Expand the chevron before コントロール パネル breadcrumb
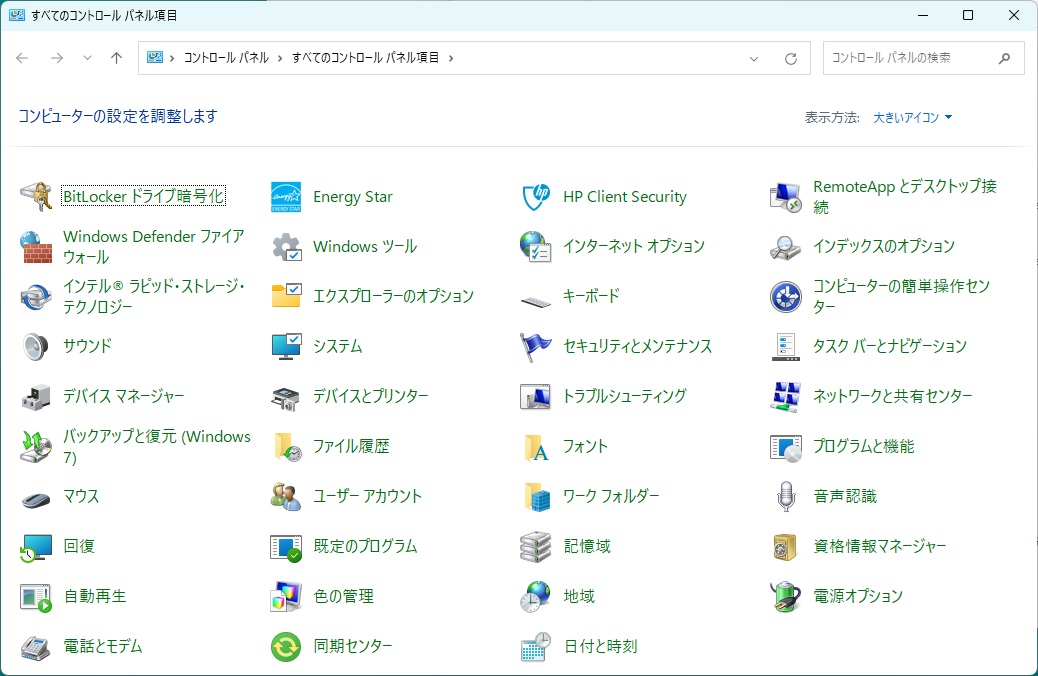The image size is (1038, 676). (x=172, y=58)
